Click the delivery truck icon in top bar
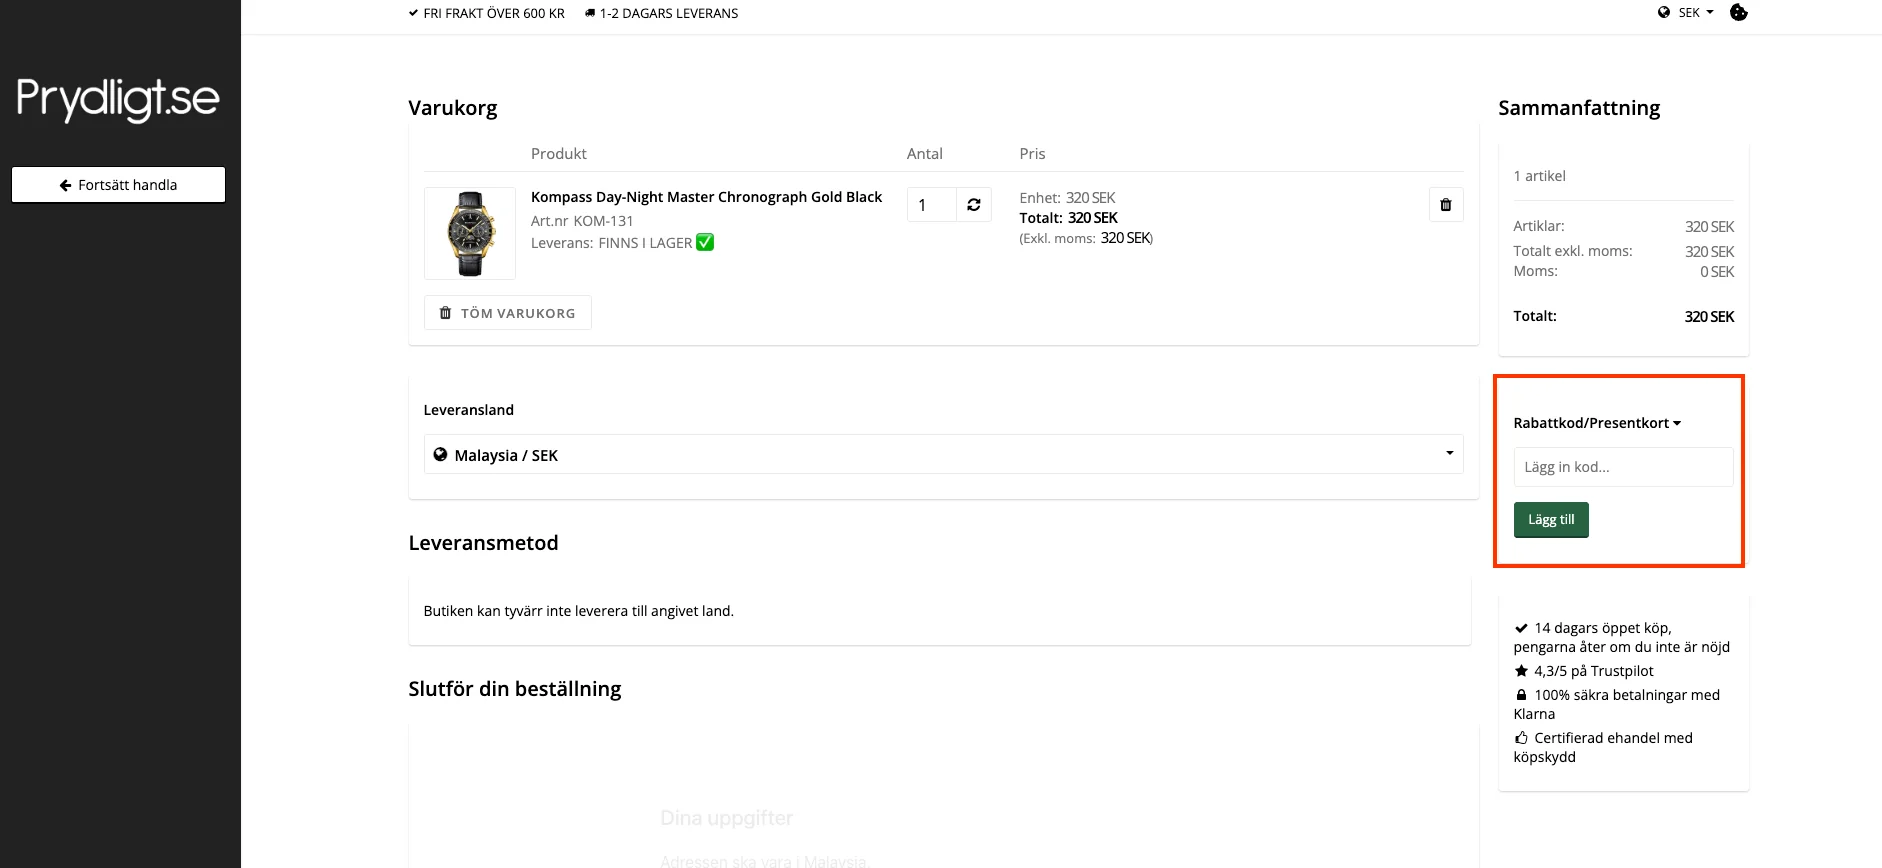1882x868 pixels. pos(590,13)
